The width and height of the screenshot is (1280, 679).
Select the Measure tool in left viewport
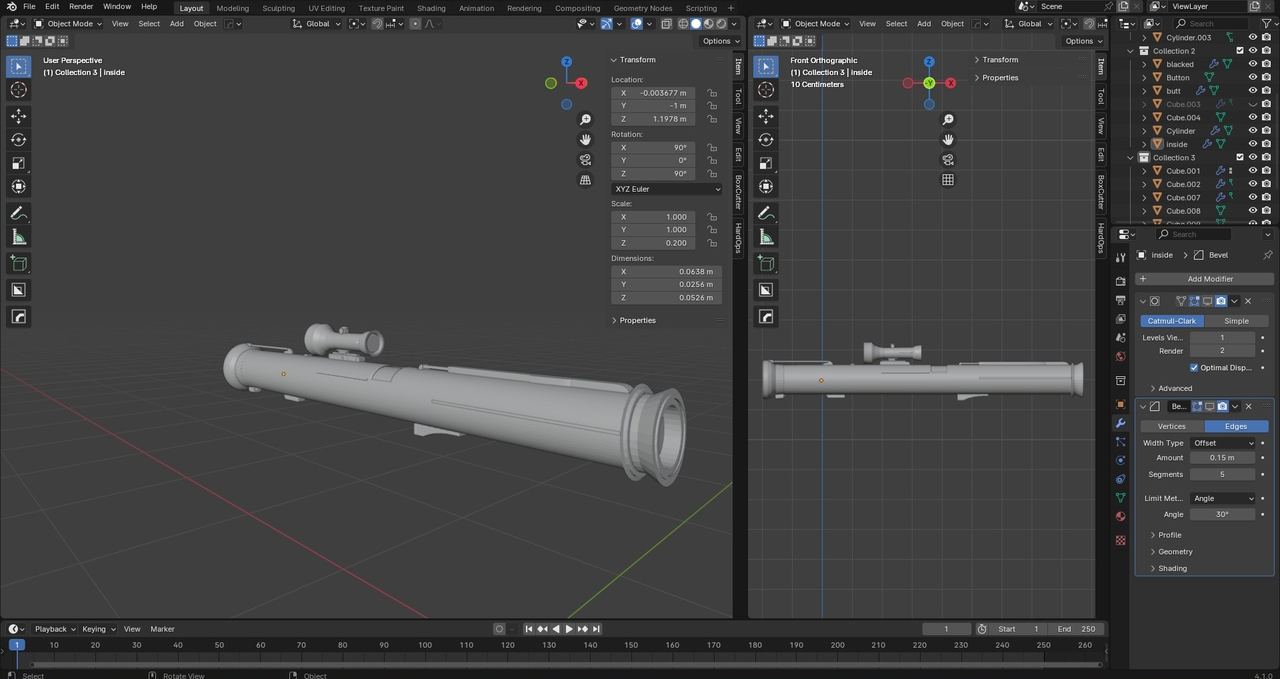(18, 237)
